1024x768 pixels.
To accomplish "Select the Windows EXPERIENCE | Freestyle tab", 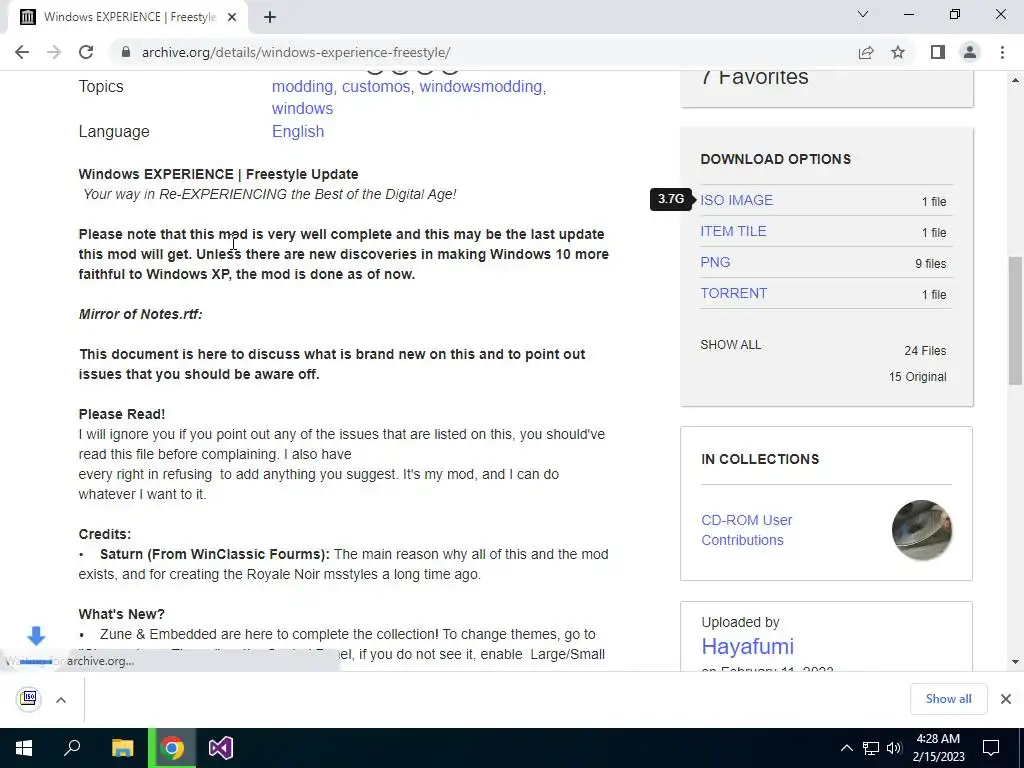I will pos(127,17).
